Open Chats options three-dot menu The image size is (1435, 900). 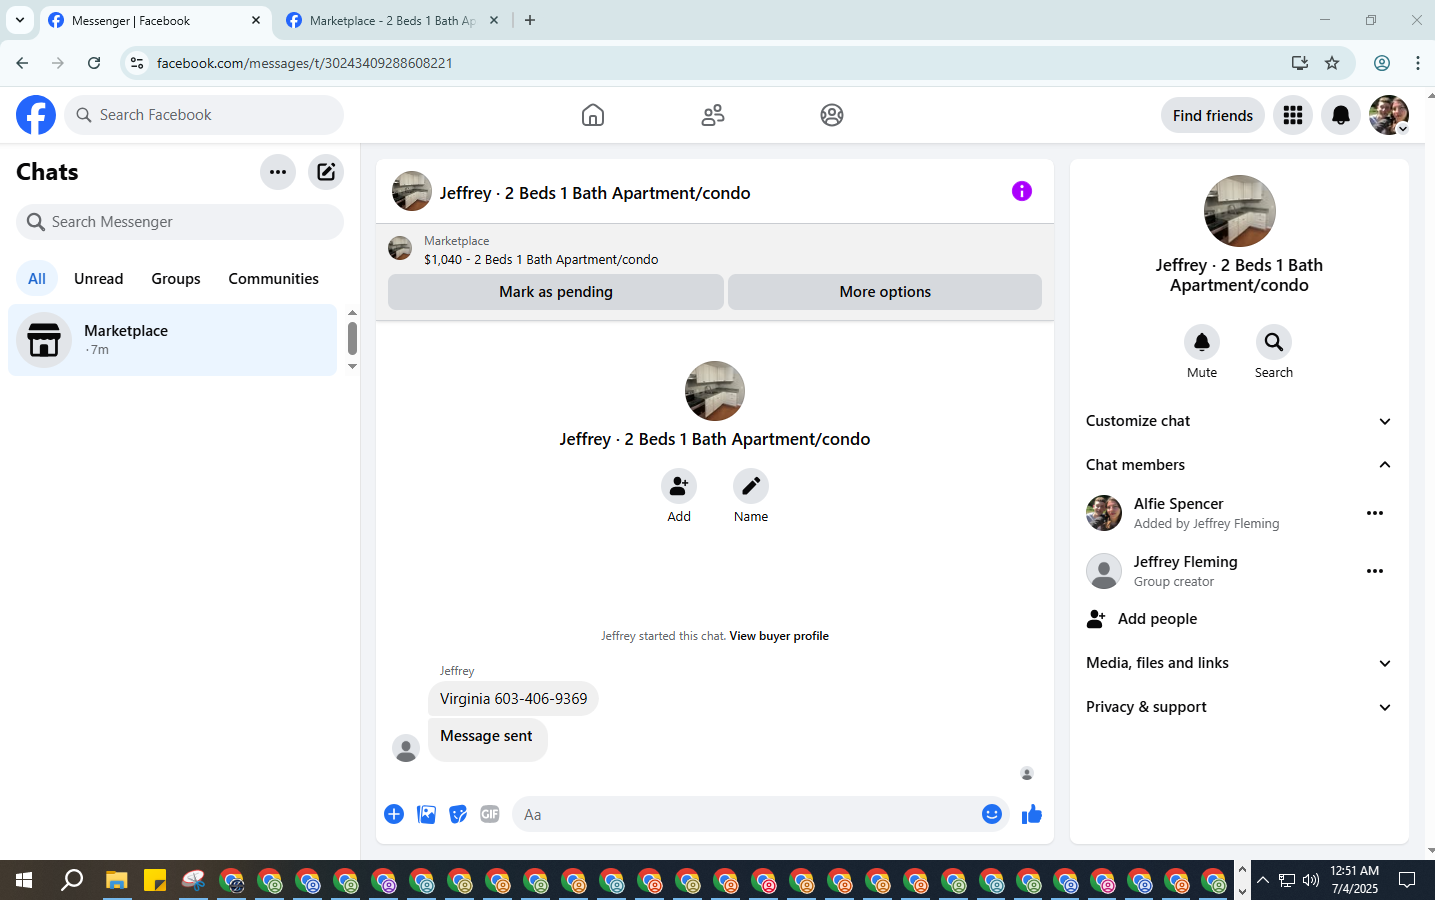[x=278, y=172]
